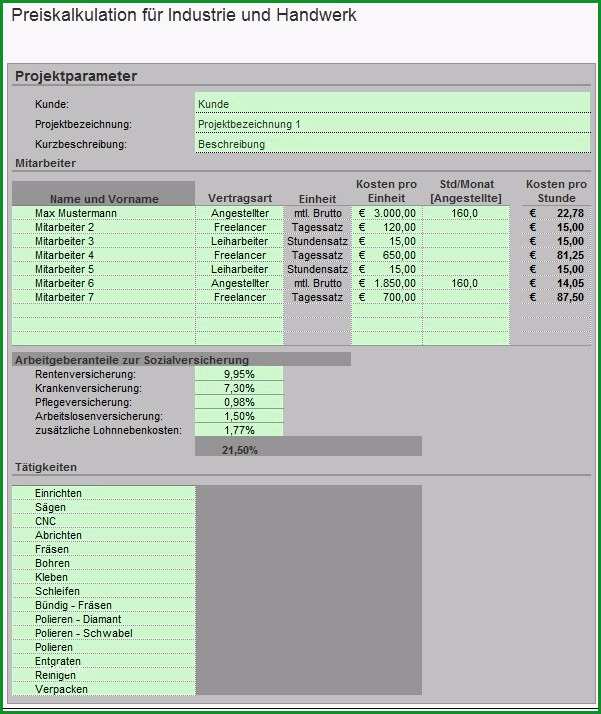Edit the Arbeitslosenversicherung 1,50% field
601x714 pixels.
tap(239, 416)
